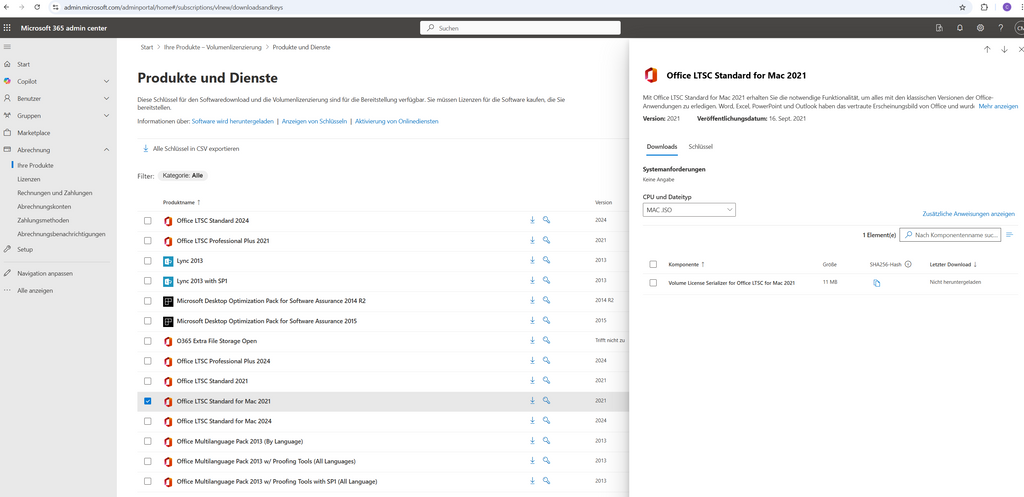Click the Nach Komponentenname suchen field
Viewport: 1024px width, 497px height.
pos(950,234)
